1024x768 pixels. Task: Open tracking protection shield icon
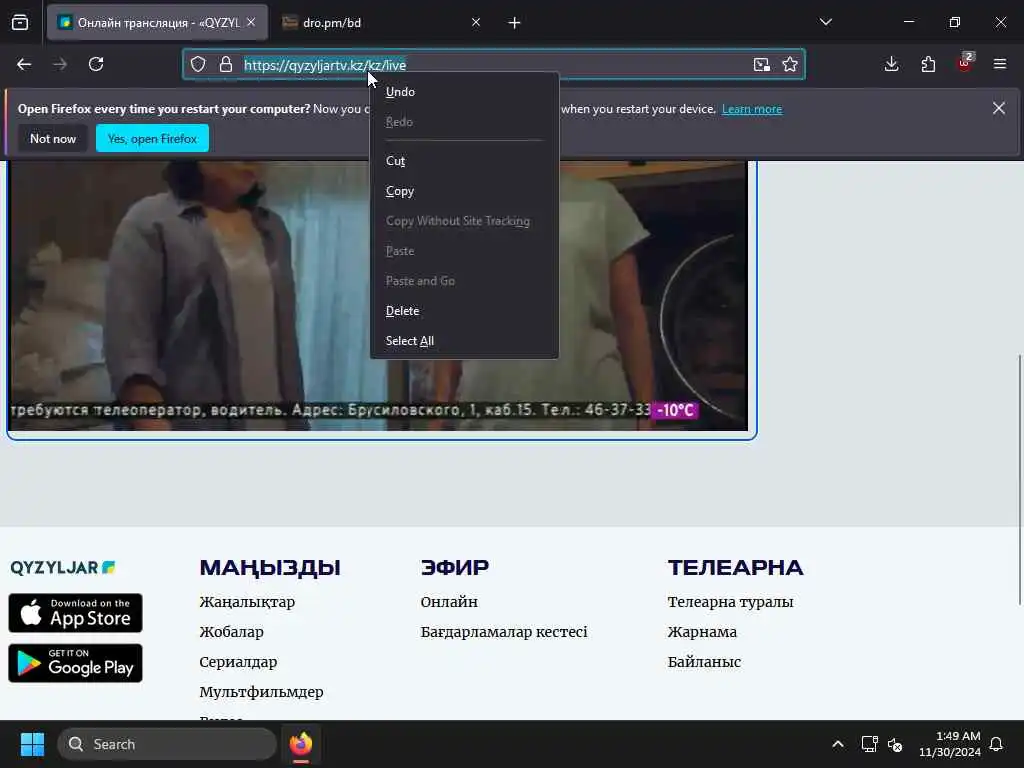point(198,64)
